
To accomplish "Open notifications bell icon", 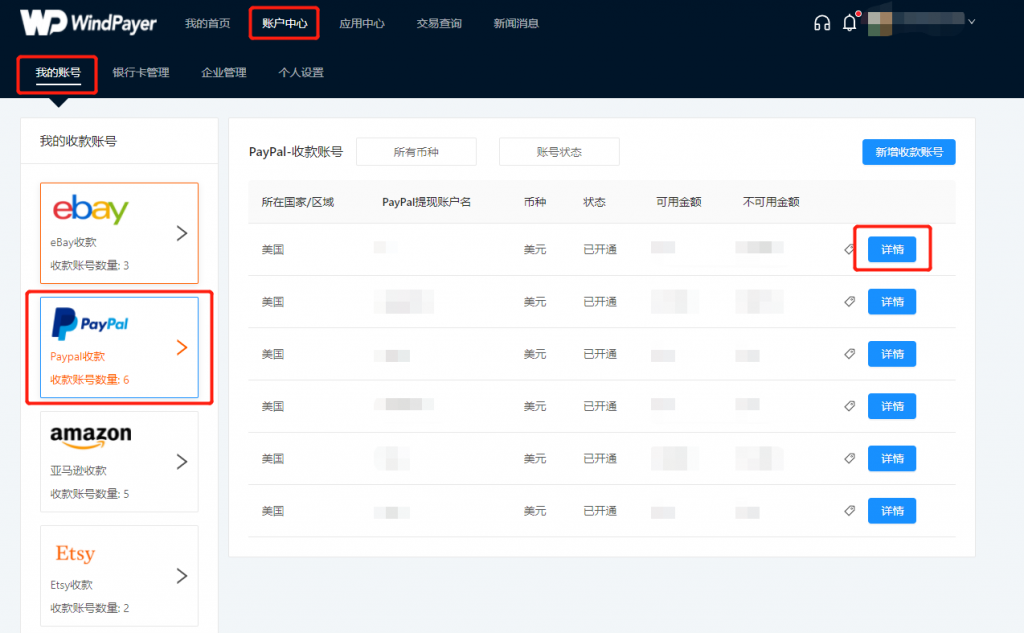I will click(x=850, y=23).
